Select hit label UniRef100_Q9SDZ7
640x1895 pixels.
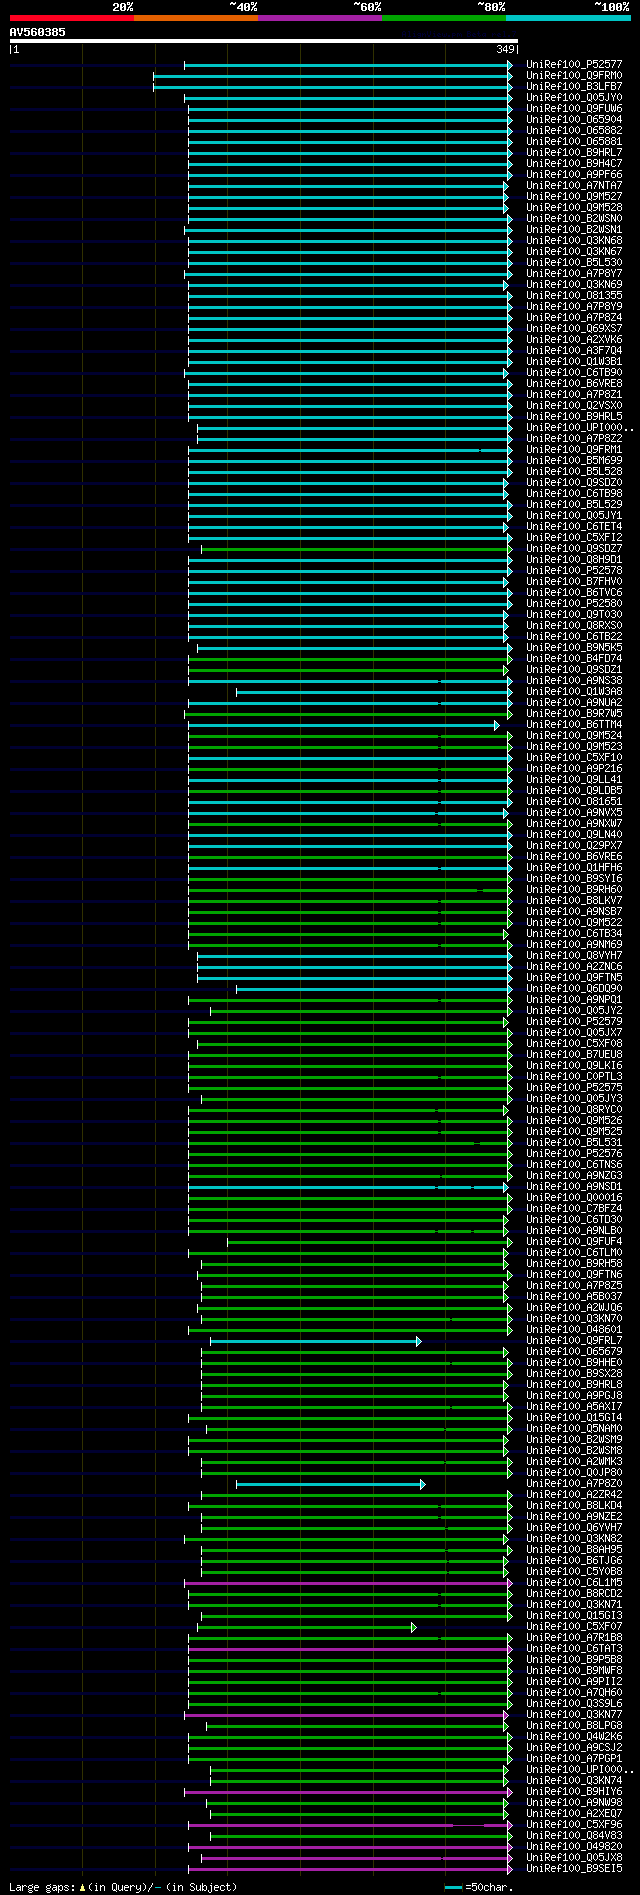tap(574, 548)
